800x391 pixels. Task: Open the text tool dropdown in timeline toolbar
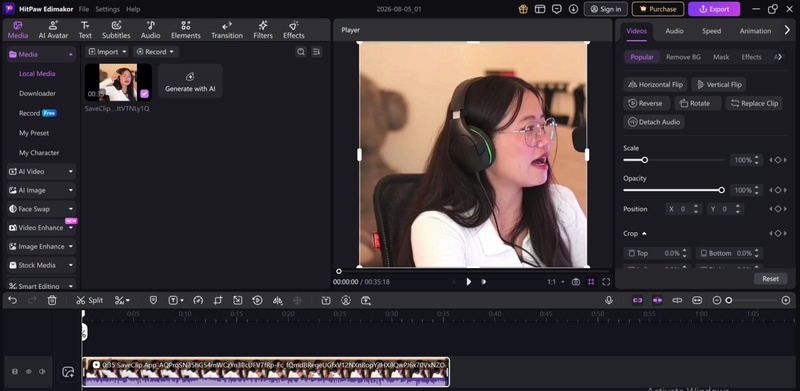(176, 300)
